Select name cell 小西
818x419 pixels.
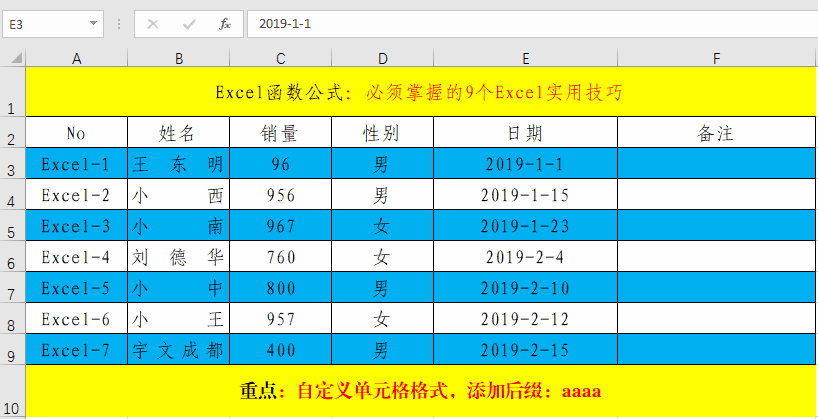click(178, 194)
